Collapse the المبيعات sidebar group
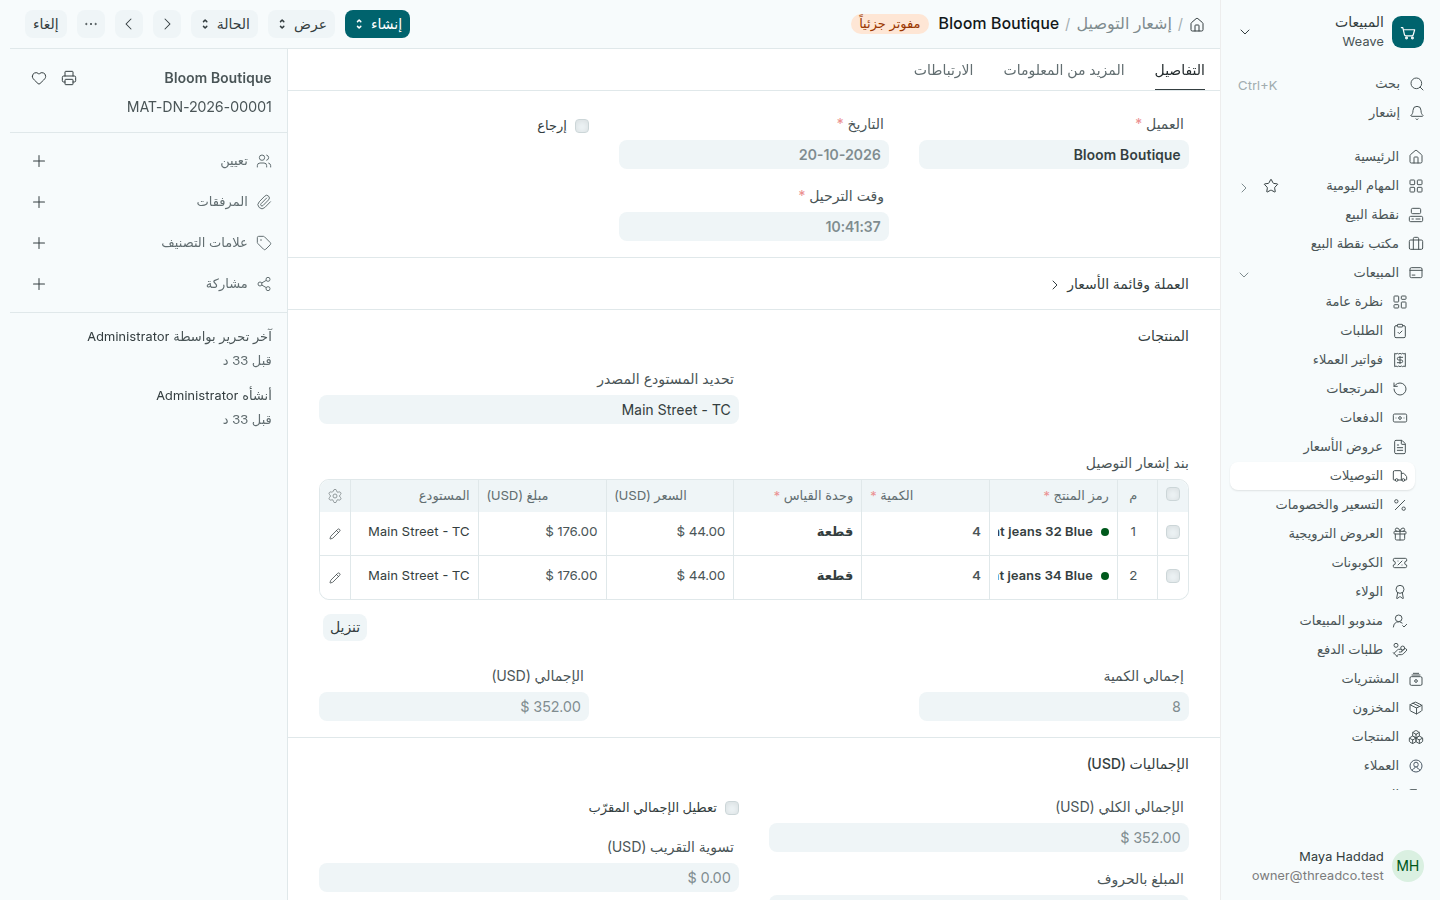This screenshot has height=900, width=1440. [x=1244, y=273]
